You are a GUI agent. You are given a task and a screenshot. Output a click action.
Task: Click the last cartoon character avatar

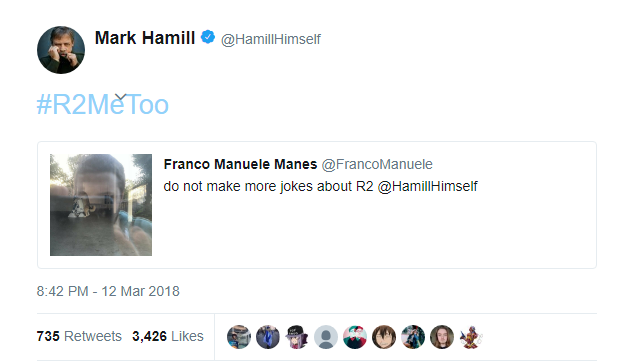tap(471, 337)
